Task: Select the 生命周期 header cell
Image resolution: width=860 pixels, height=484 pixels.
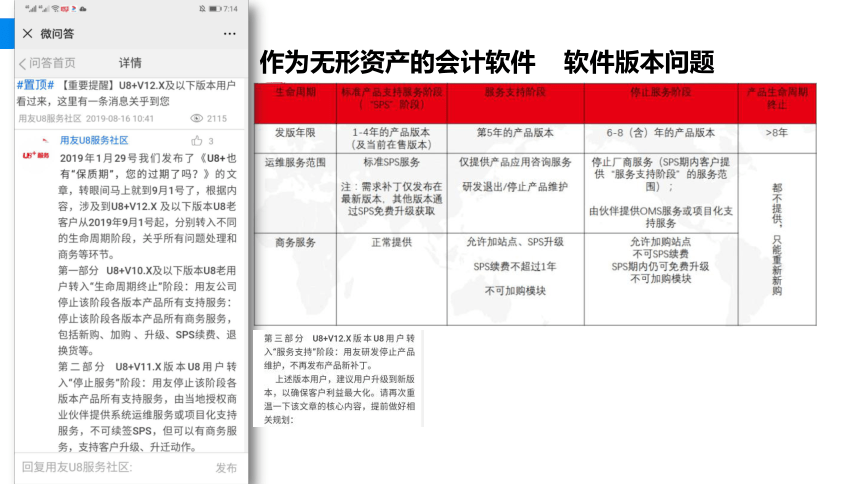Action: tap(296, 104)
